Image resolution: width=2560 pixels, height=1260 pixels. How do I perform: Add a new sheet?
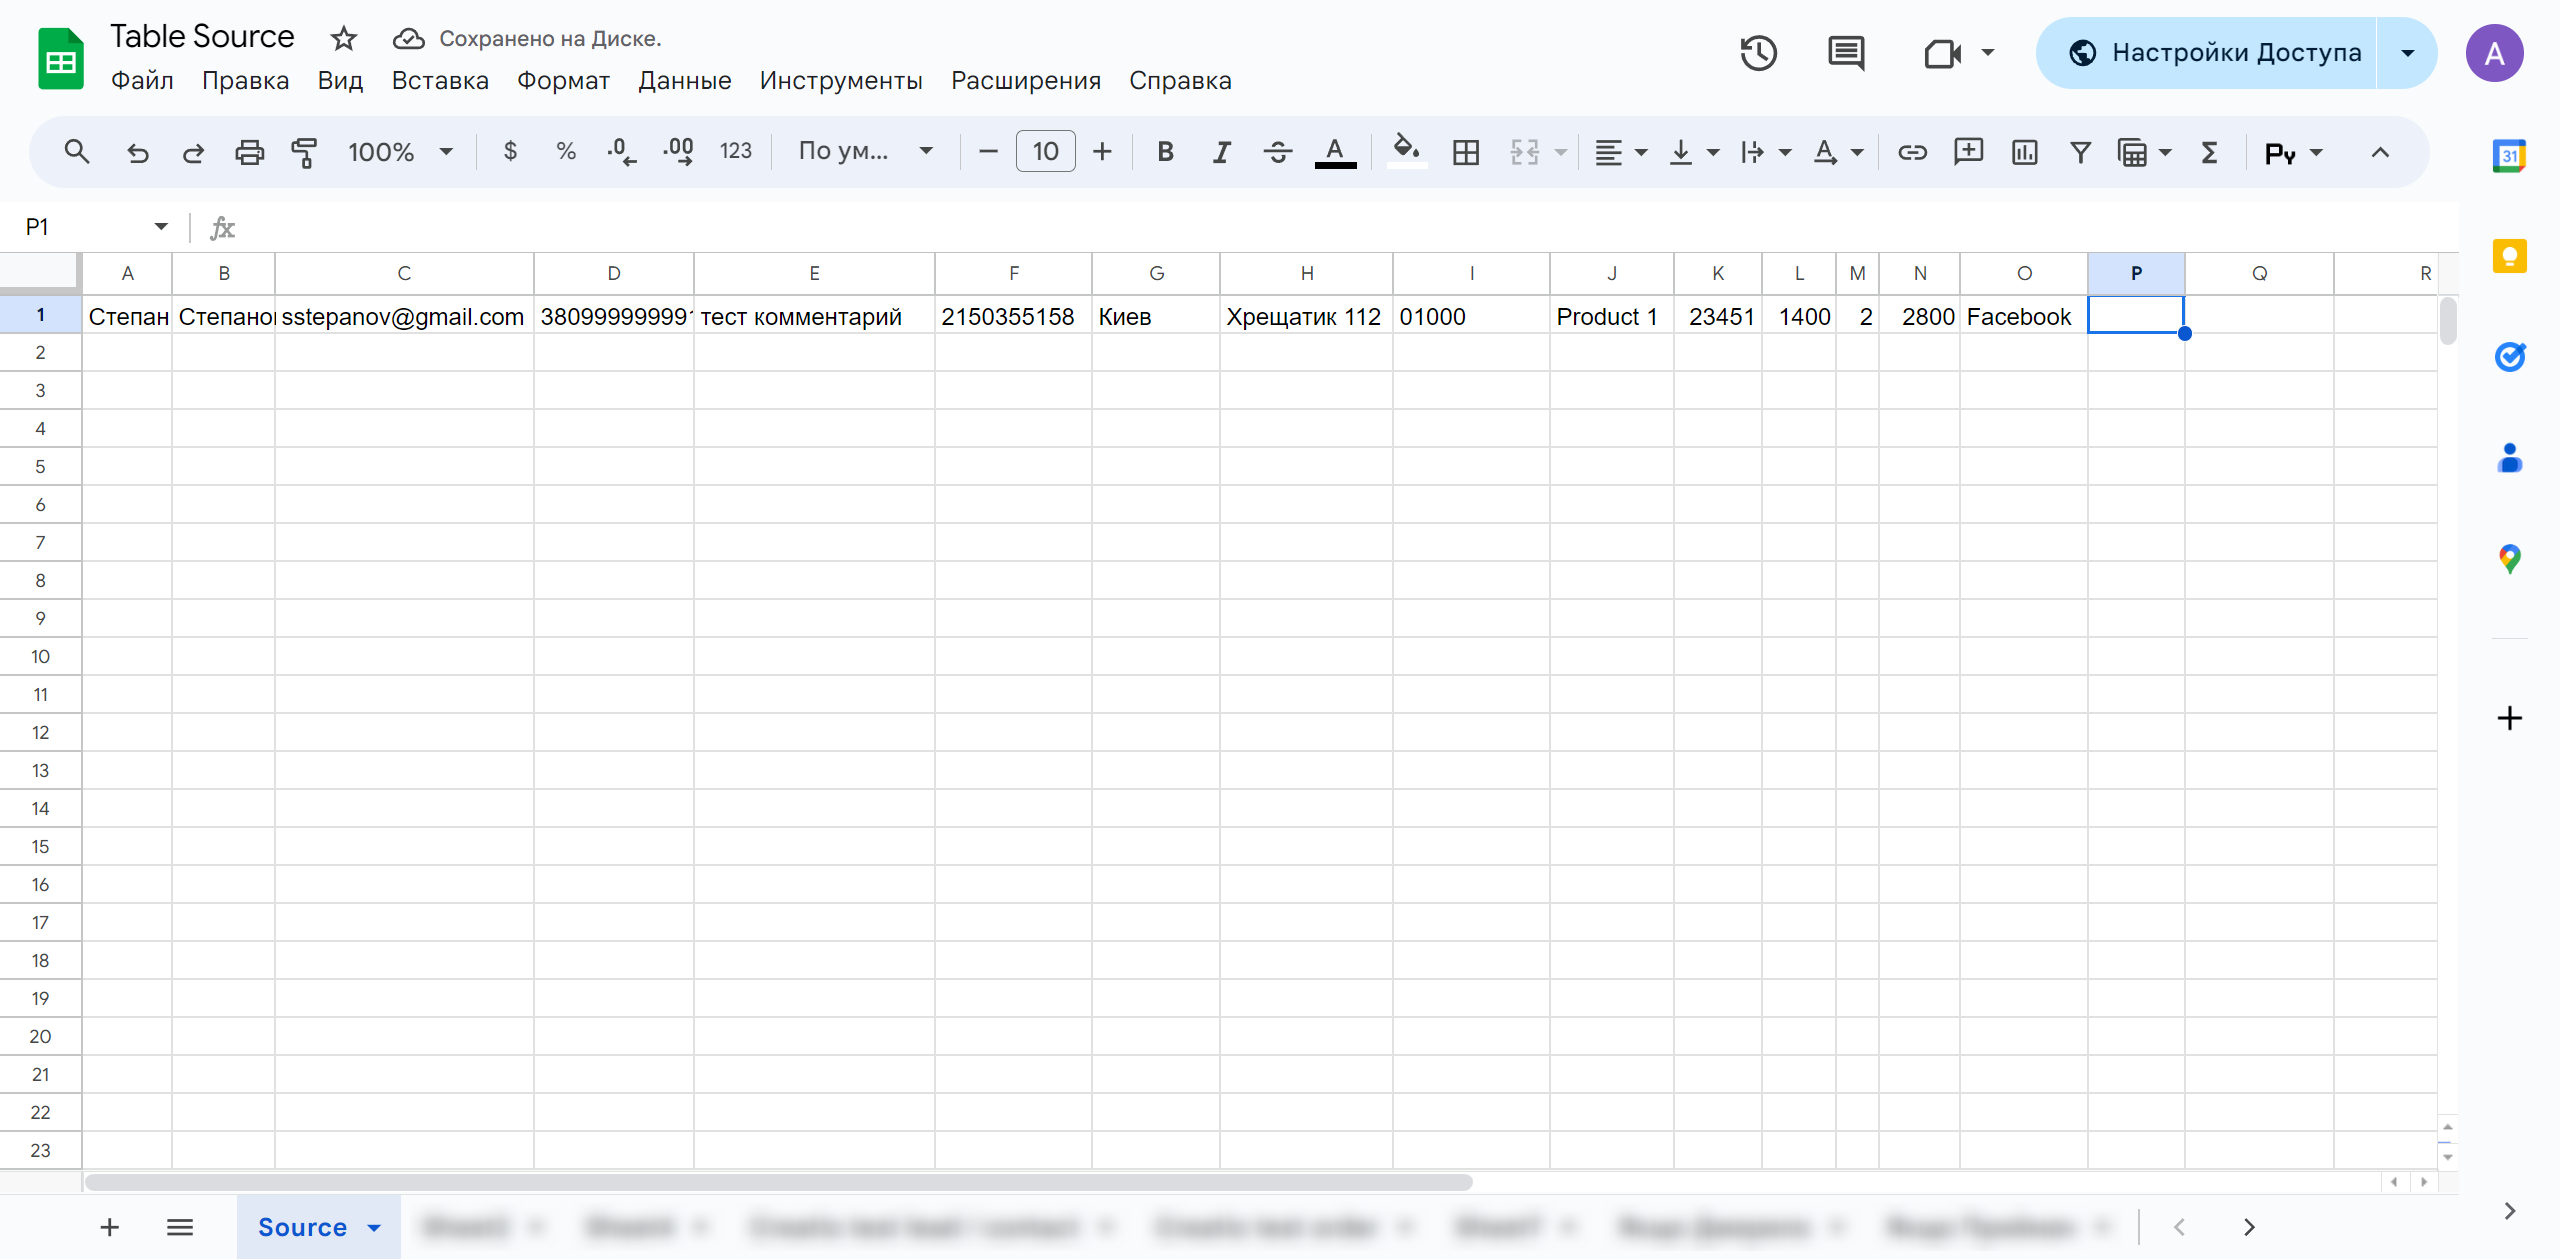pos(110,1227)
